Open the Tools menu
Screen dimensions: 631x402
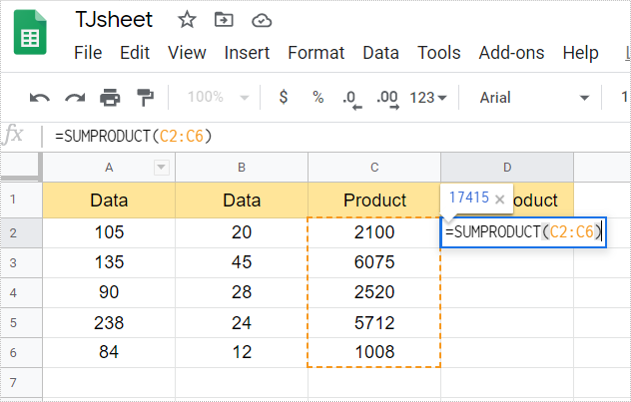click(439, 53)
